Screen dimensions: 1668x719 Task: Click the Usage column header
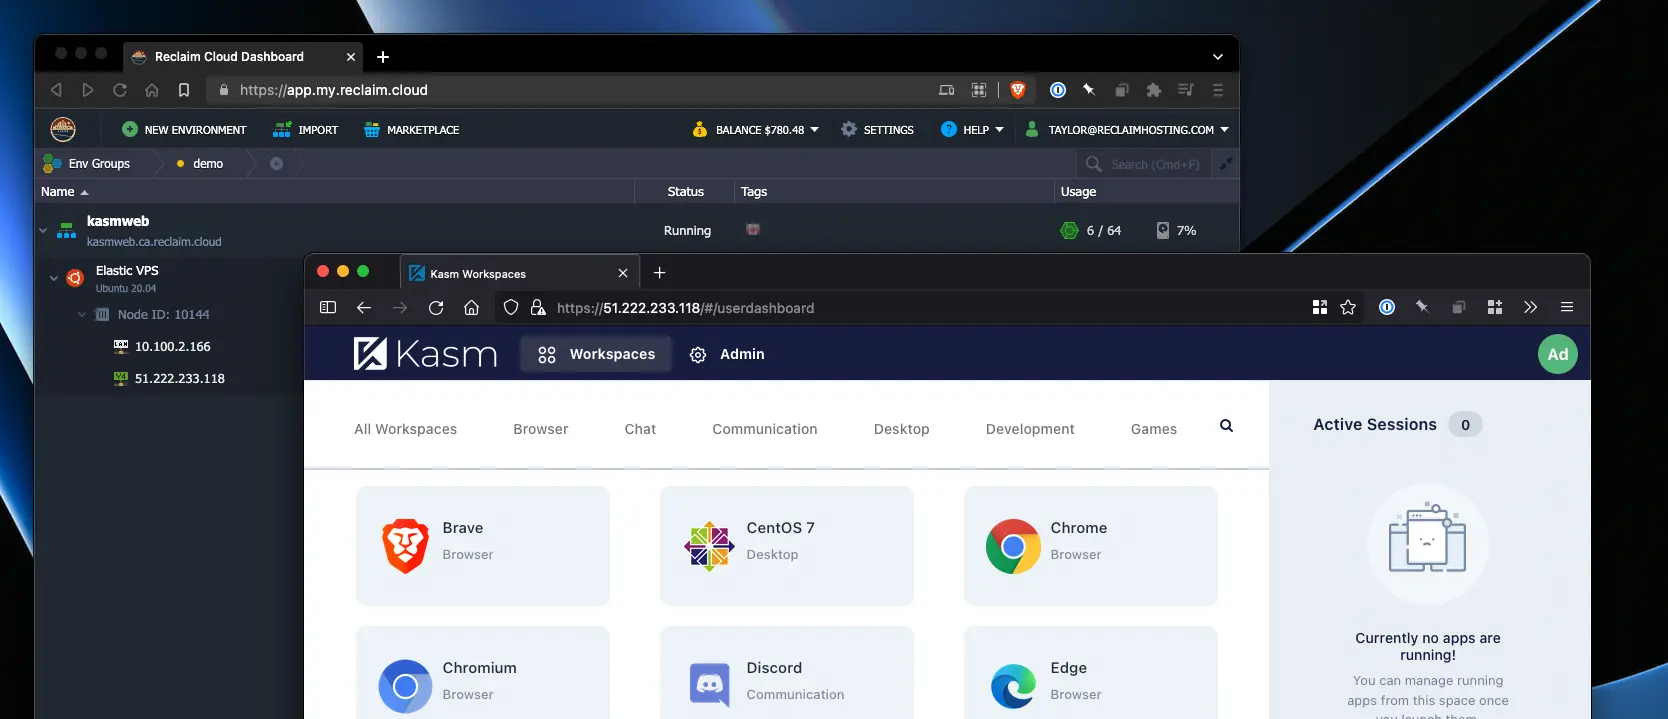tap(1078, 191)
